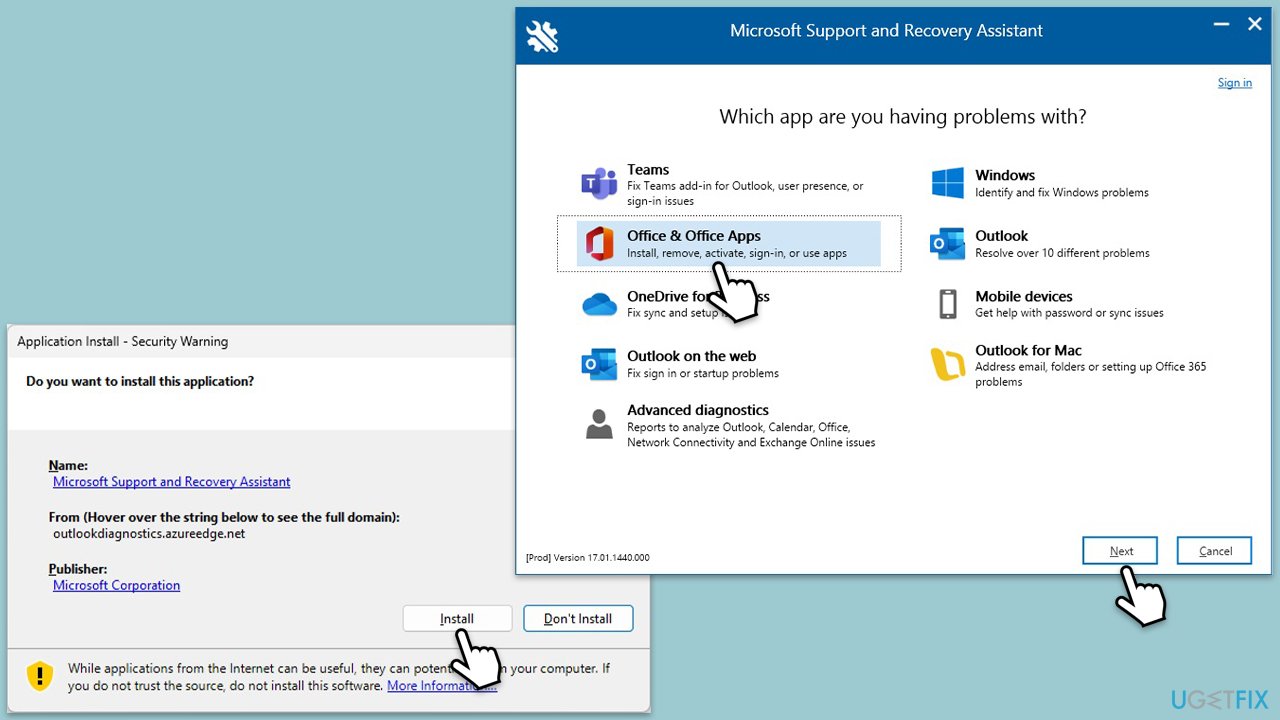Select the Teams app icon

click(x=599, y=184)
